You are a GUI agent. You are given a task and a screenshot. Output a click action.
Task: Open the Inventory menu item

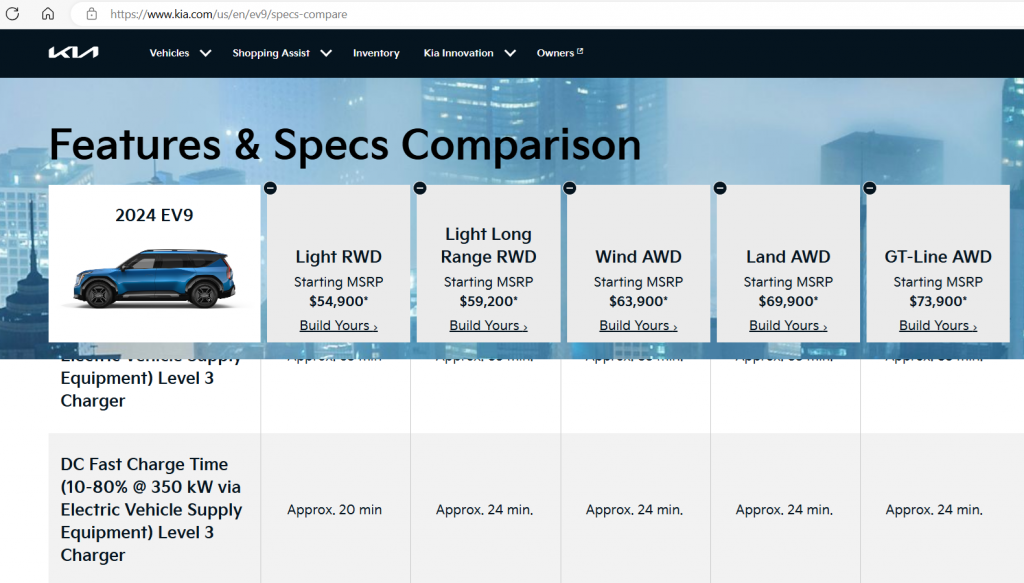376,53
